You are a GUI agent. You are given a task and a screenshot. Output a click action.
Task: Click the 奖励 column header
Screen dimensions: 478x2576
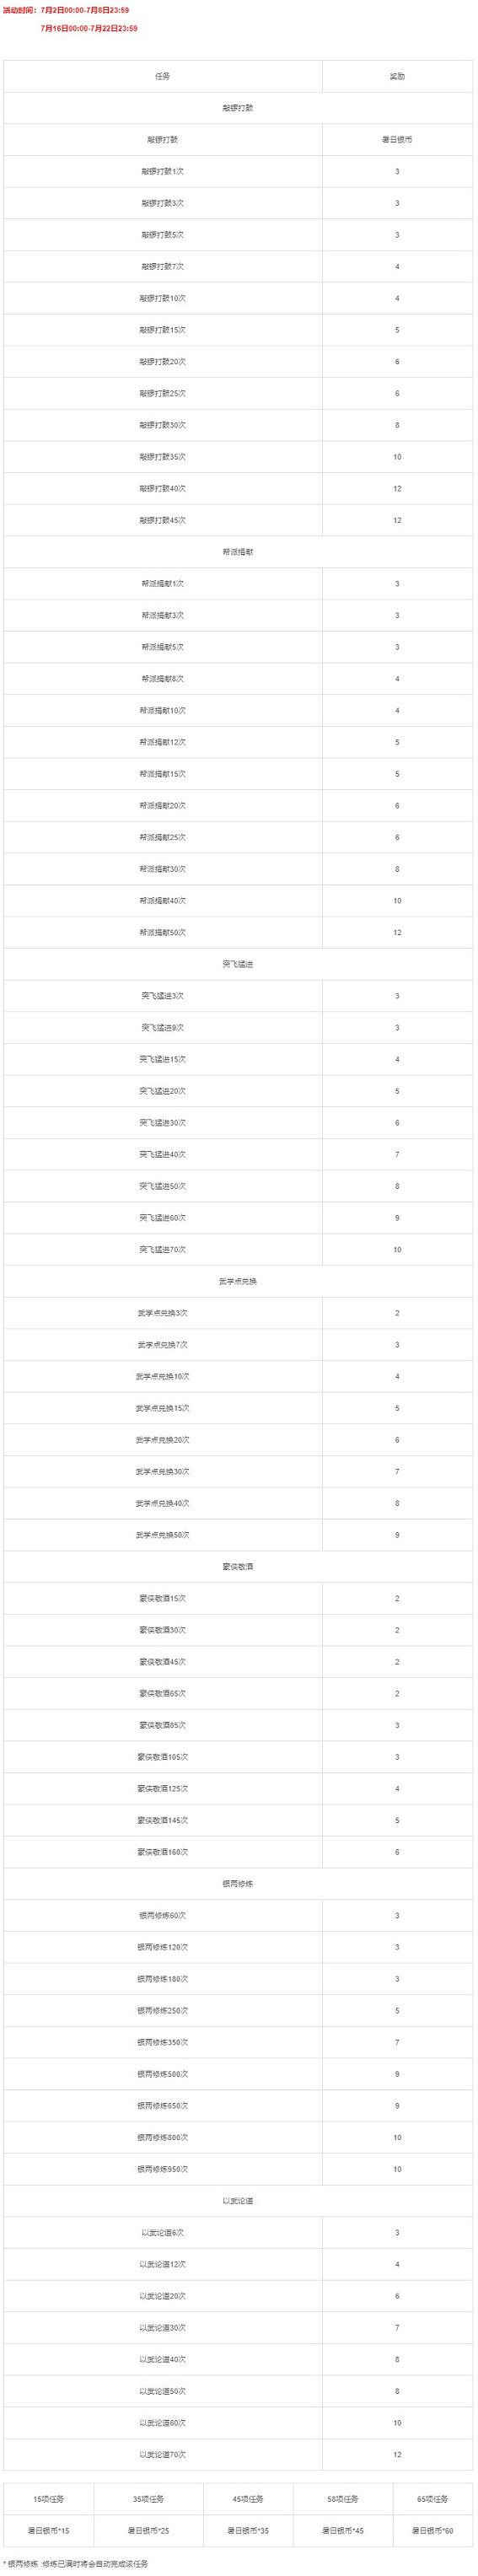(x=397, y=76)
